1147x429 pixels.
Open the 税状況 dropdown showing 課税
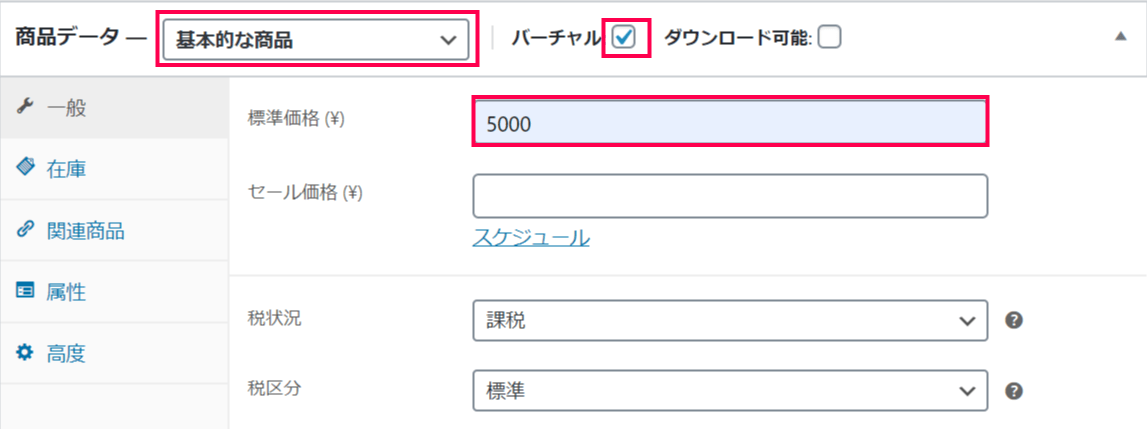pos(731,321)
